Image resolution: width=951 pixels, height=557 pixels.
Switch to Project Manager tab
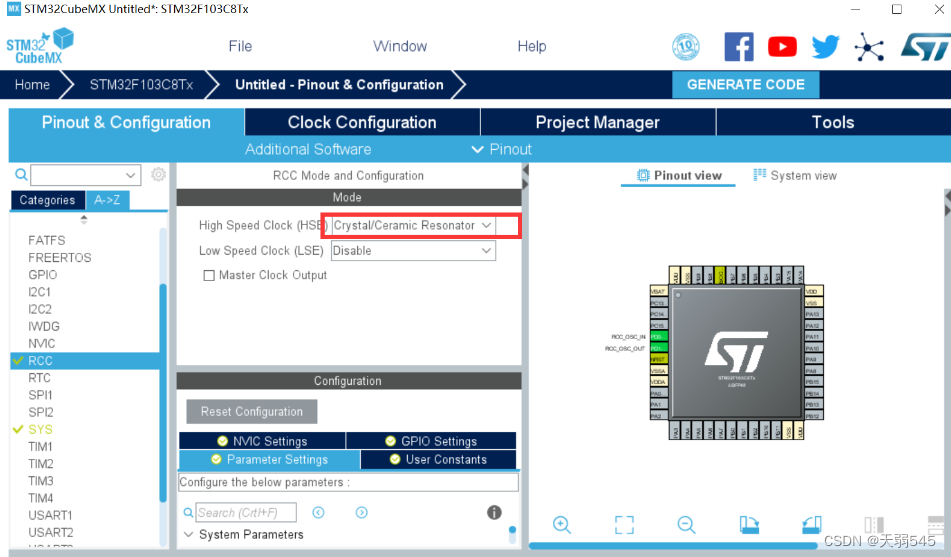(598, 122)
